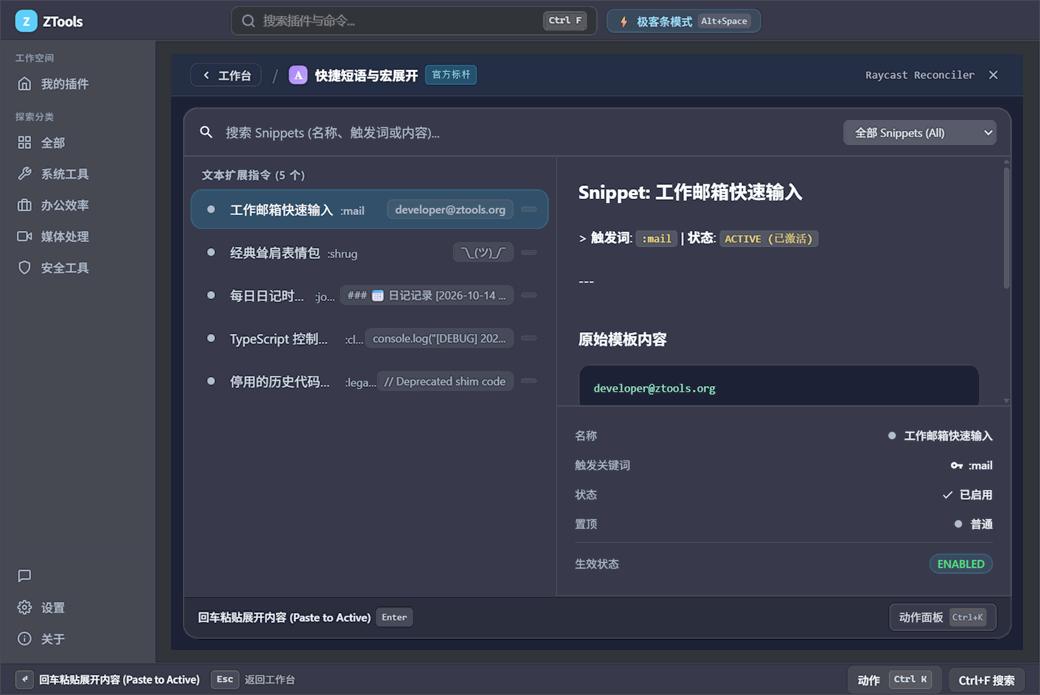
Task: Open the 设置 gear icon
Action: point(25,607)
